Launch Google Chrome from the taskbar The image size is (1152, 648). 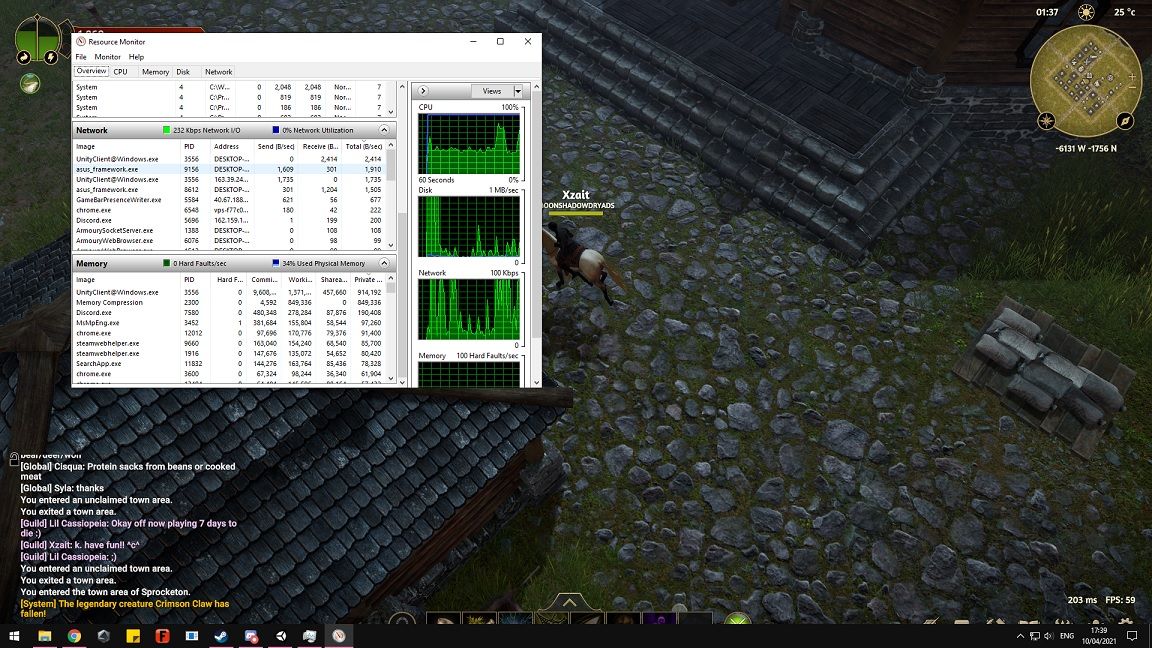pyautogui.click(x=74, y=636)
